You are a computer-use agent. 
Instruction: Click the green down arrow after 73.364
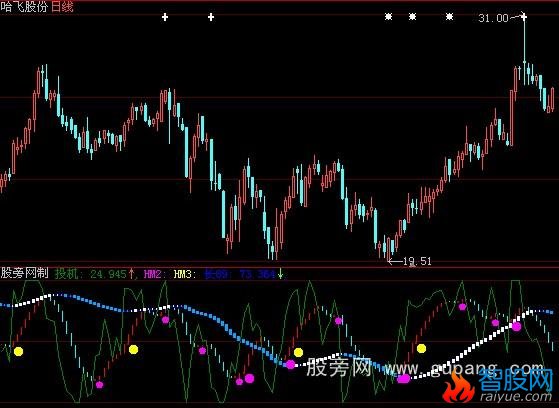click(281, 274)
